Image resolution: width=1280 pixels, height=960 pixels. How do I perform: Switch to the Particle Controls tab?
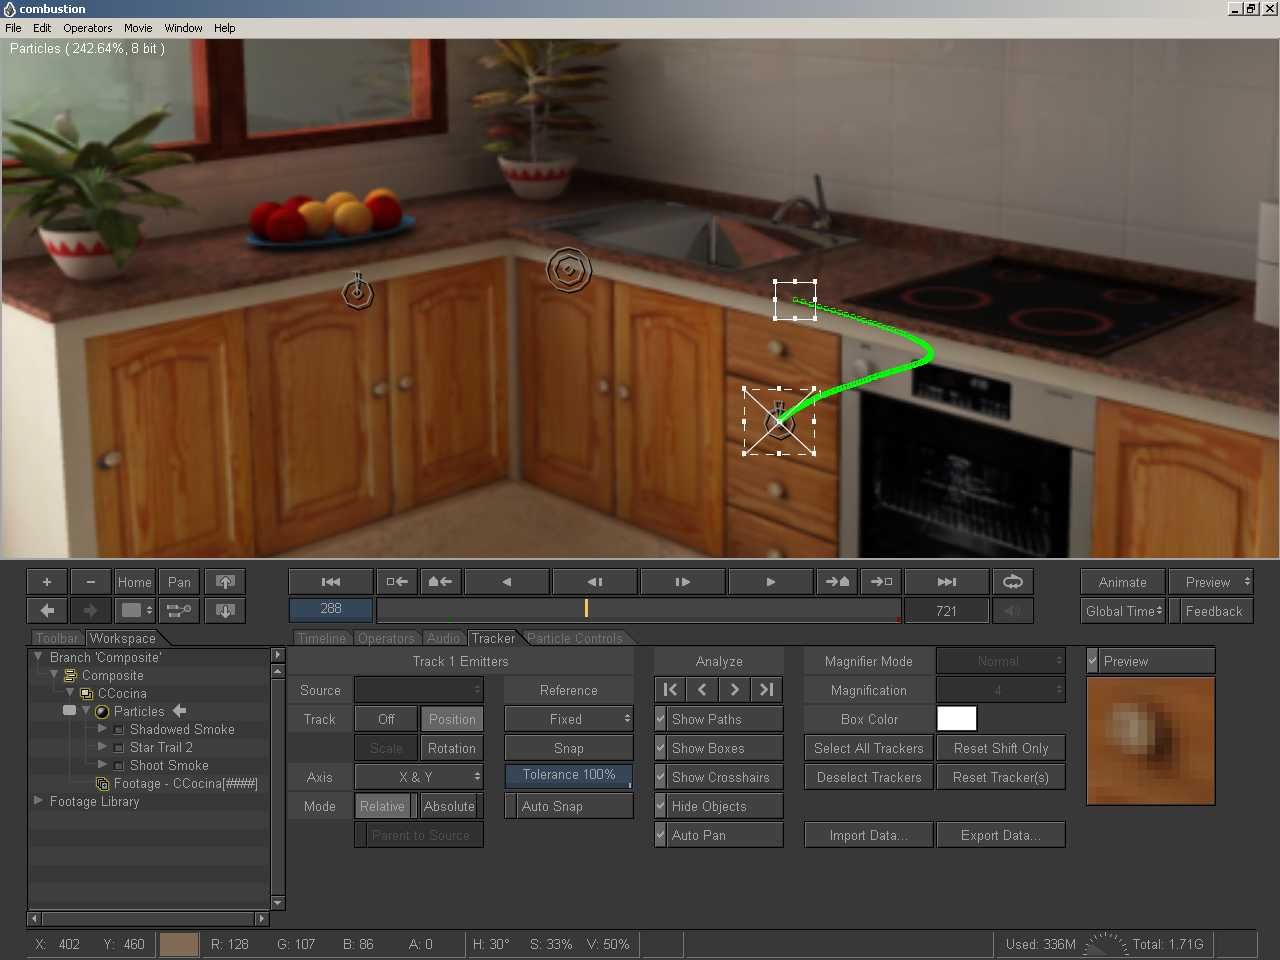click(575, 638)
